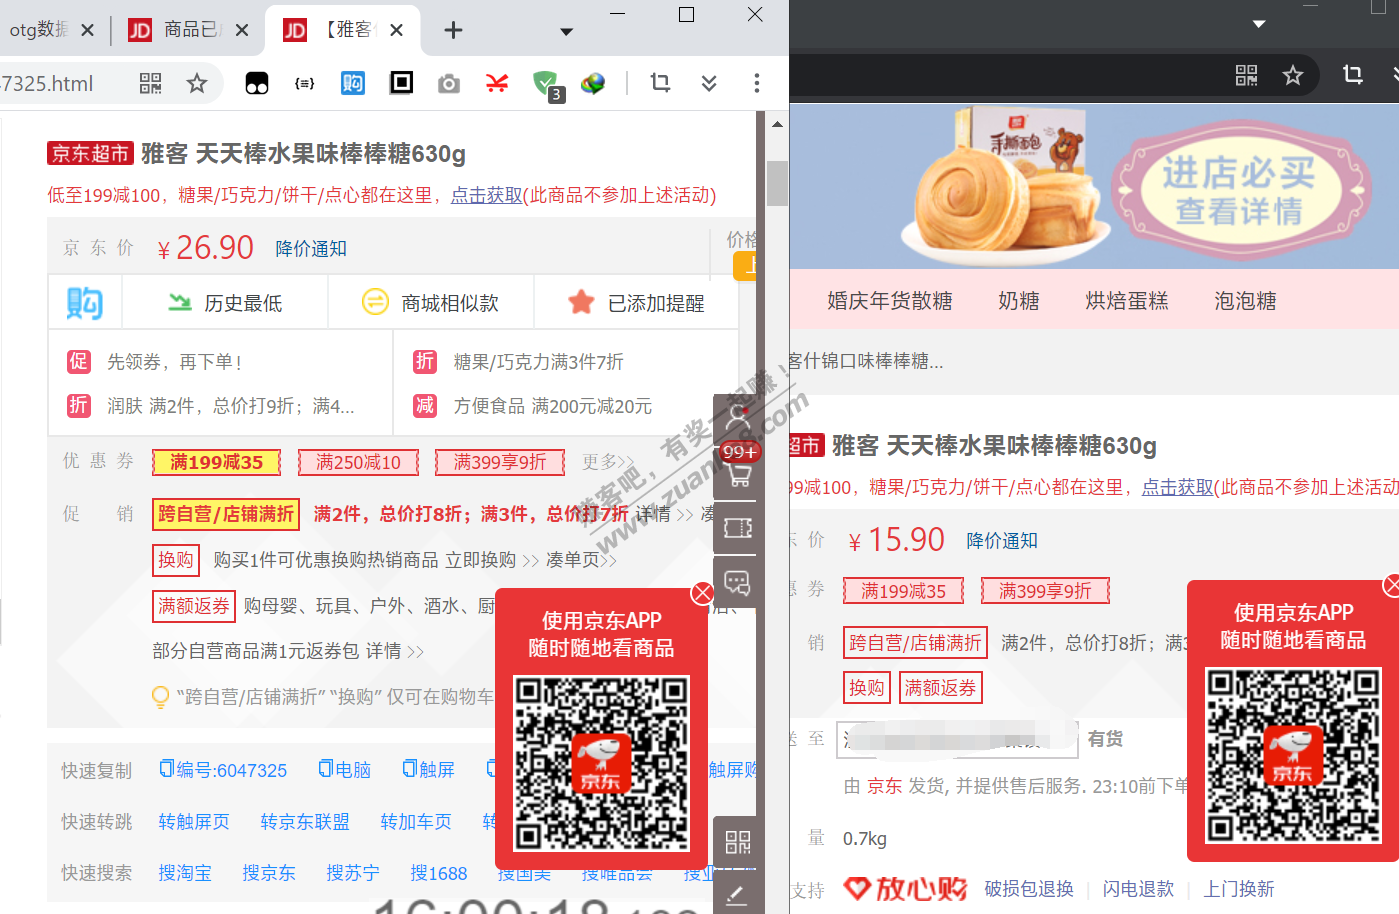Click 降价通知 next to ¥26.90
Viewport: 1399px width, 914px height.
coord(311,248)
